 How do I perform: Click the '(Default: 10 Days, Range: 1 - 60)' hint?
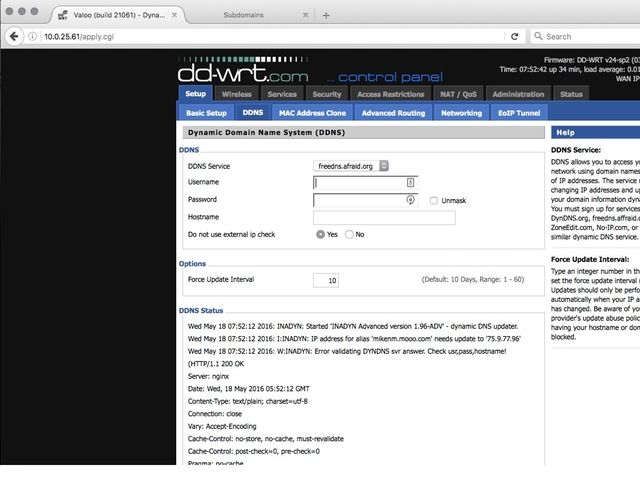(473, 280)
